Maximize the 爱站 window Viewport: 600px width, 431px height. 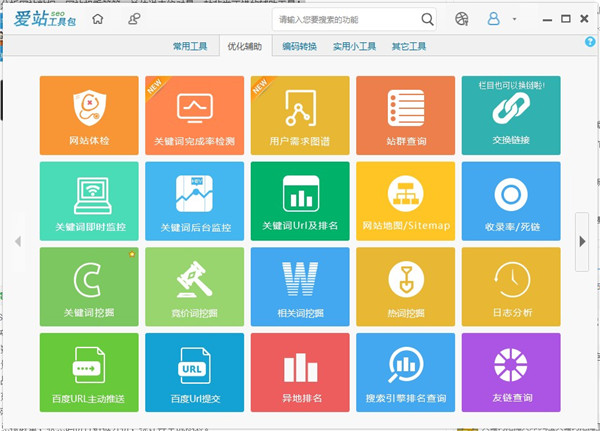pyautogui.click(x=566, y=18)
